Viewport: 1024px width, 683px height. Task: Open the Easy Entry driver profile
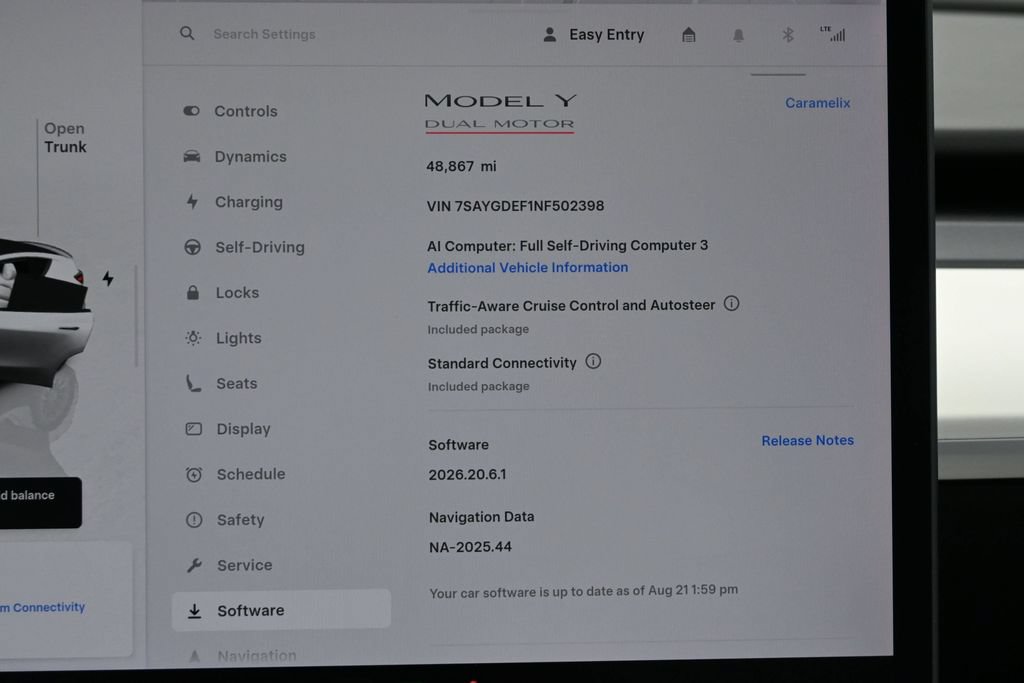coord(594,35)
